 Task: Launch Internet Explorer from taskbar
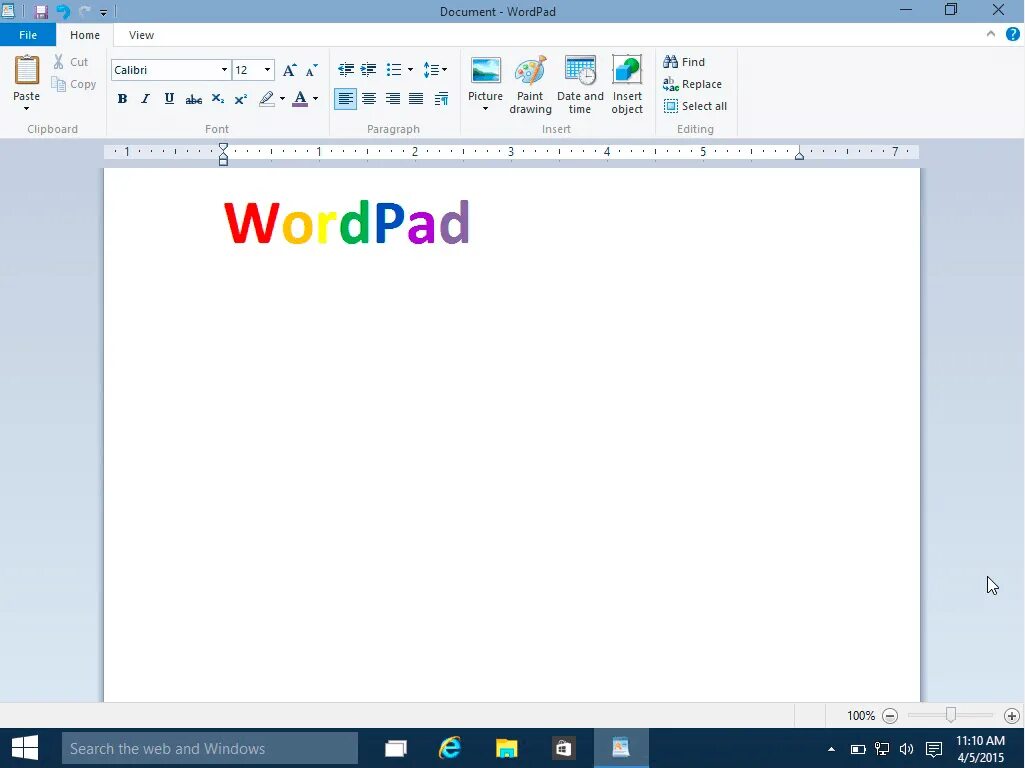[450, 748]
